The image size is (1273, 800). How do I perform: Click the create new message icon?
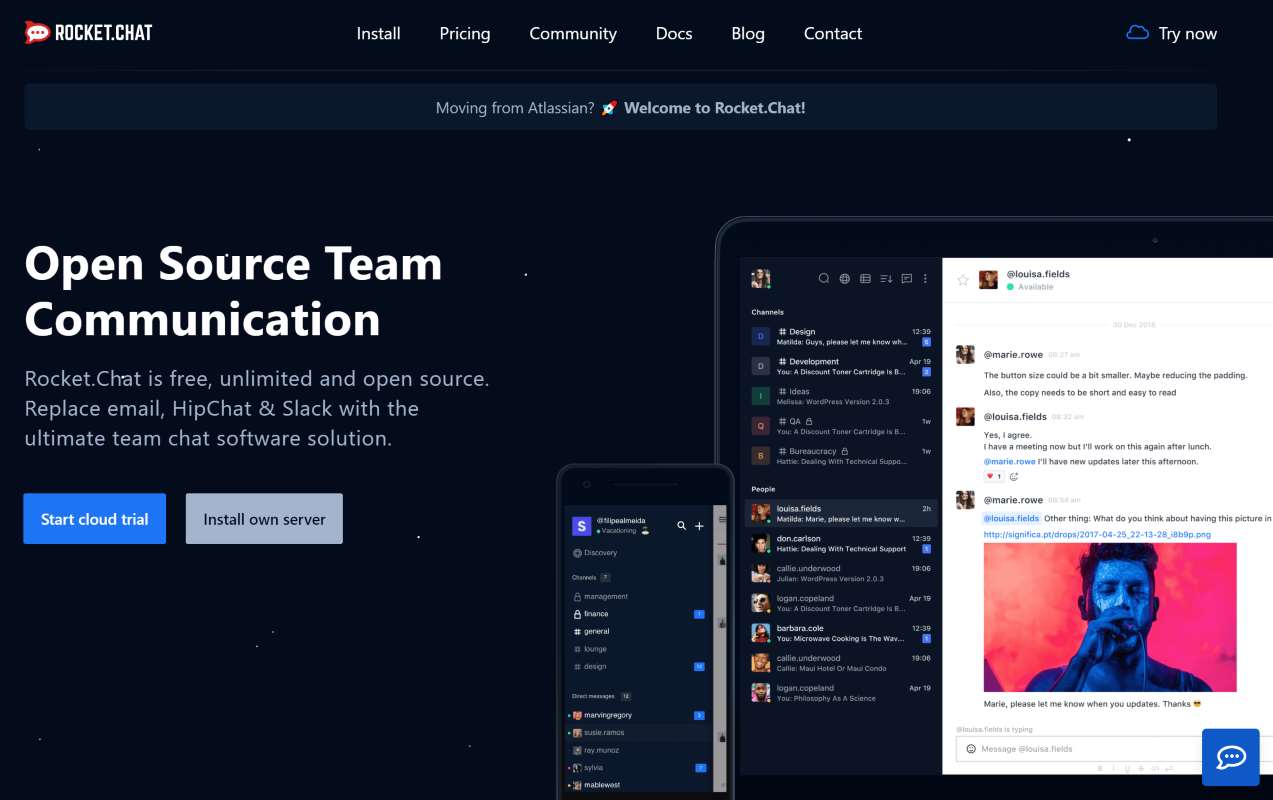pos(907,279)
